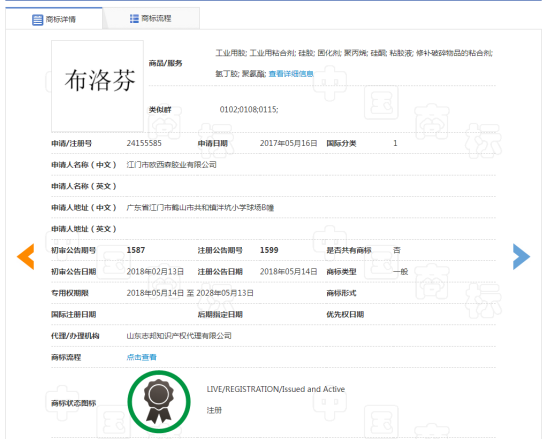Click the 专用权期限 label
The width and height of the screenshot is (554, 440).
pos(70,293)
